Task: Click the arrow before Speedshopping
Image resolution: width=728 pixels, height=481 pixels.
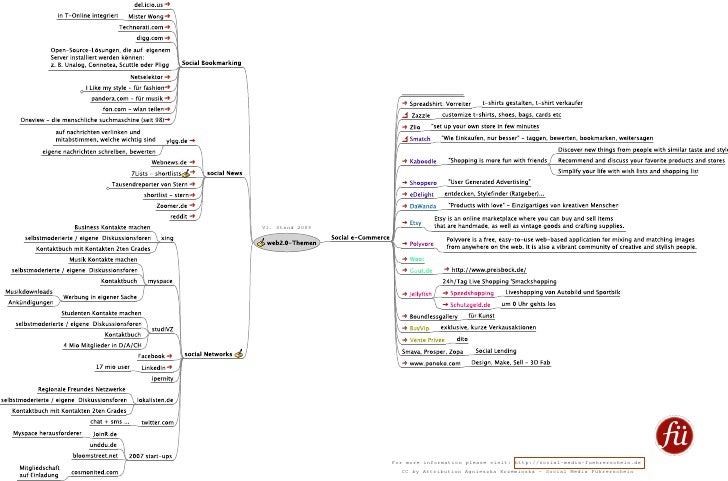Action: (446, 293)
